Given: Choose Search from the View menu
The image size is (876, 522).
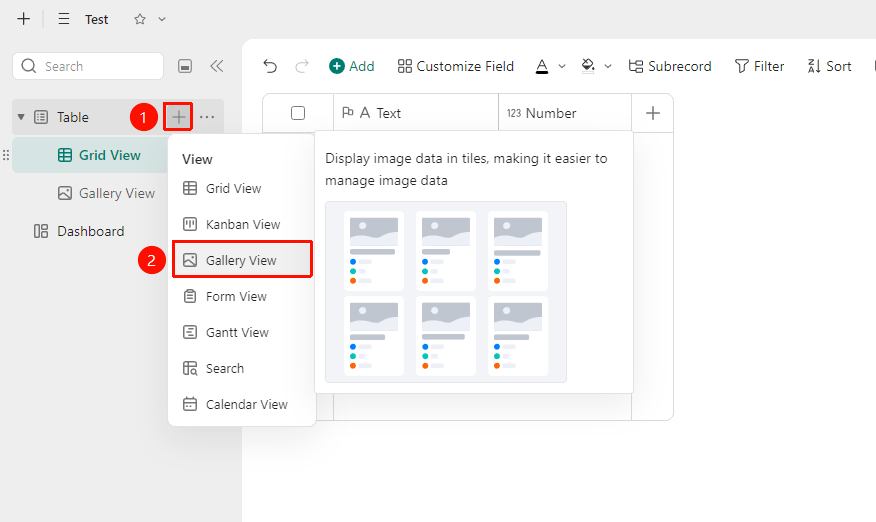Looking at the screenshot, I should [242, 368].
